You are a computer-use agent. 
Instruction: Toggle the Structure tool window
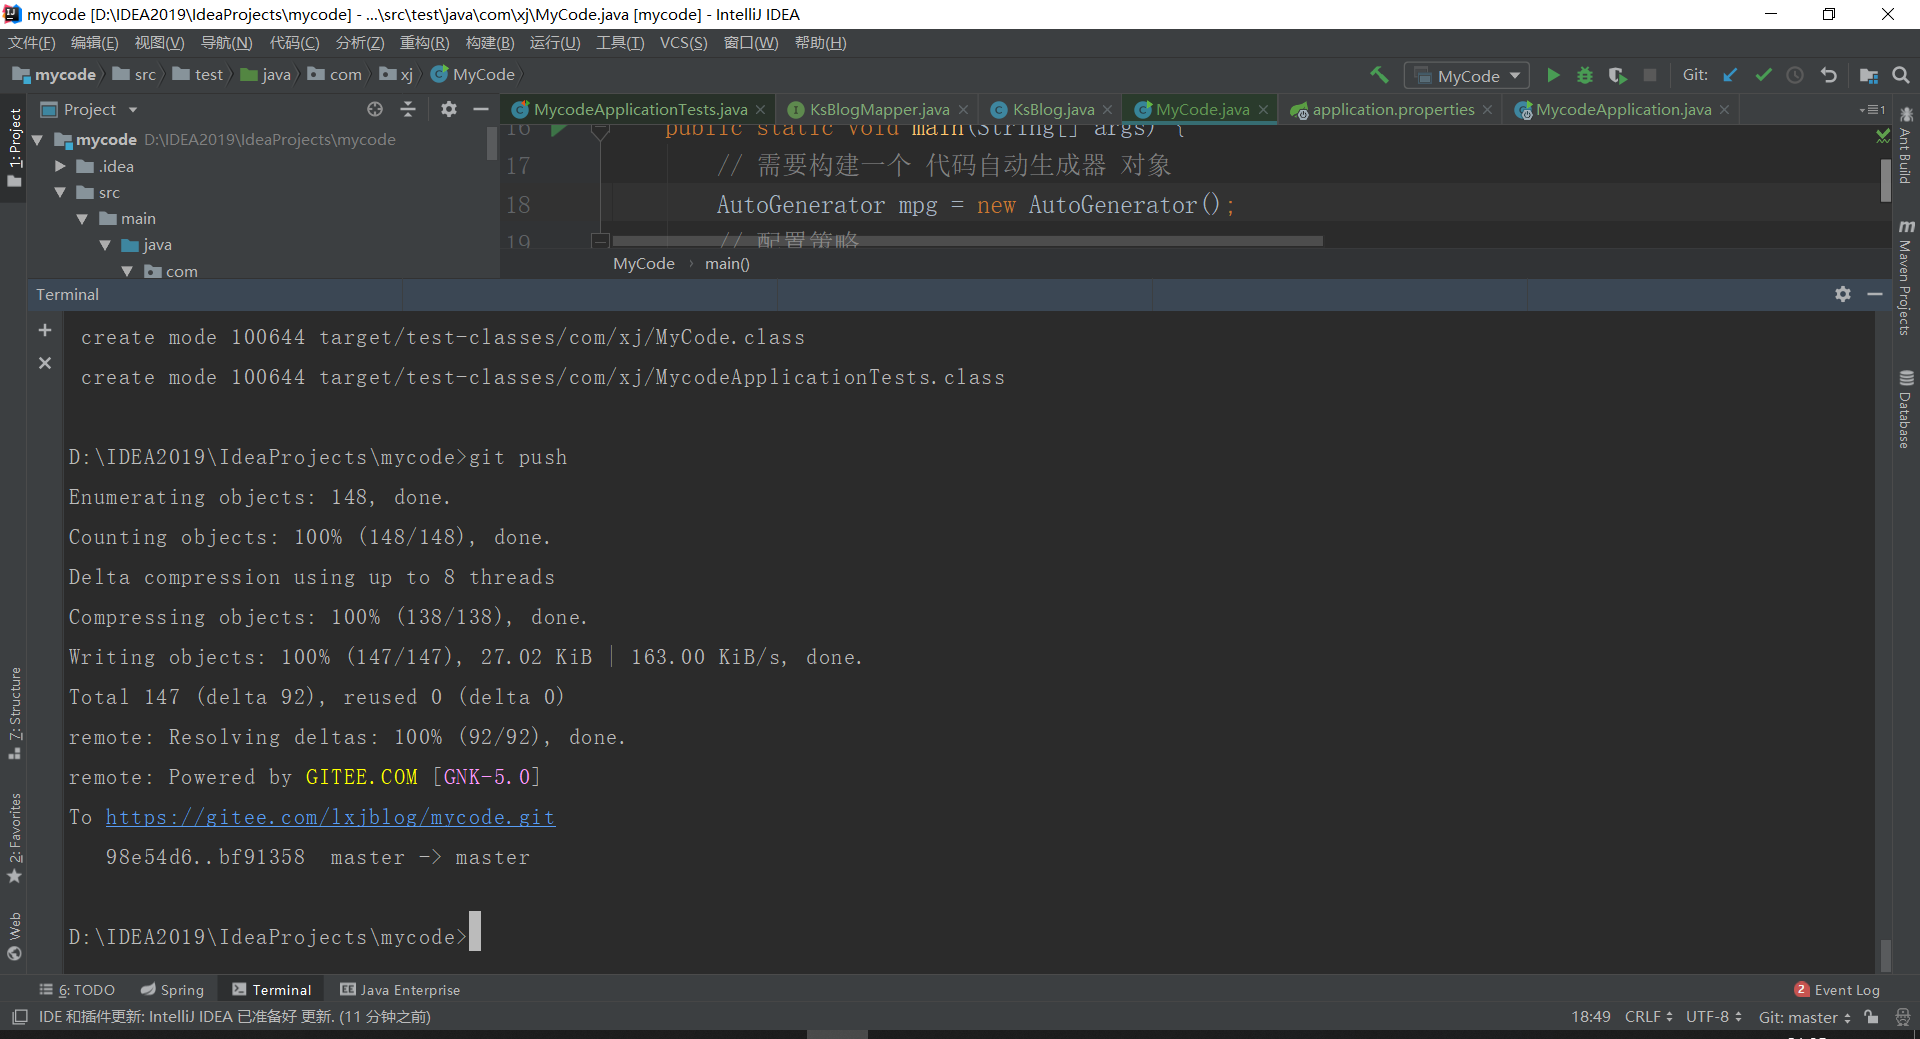click(15, 712)
